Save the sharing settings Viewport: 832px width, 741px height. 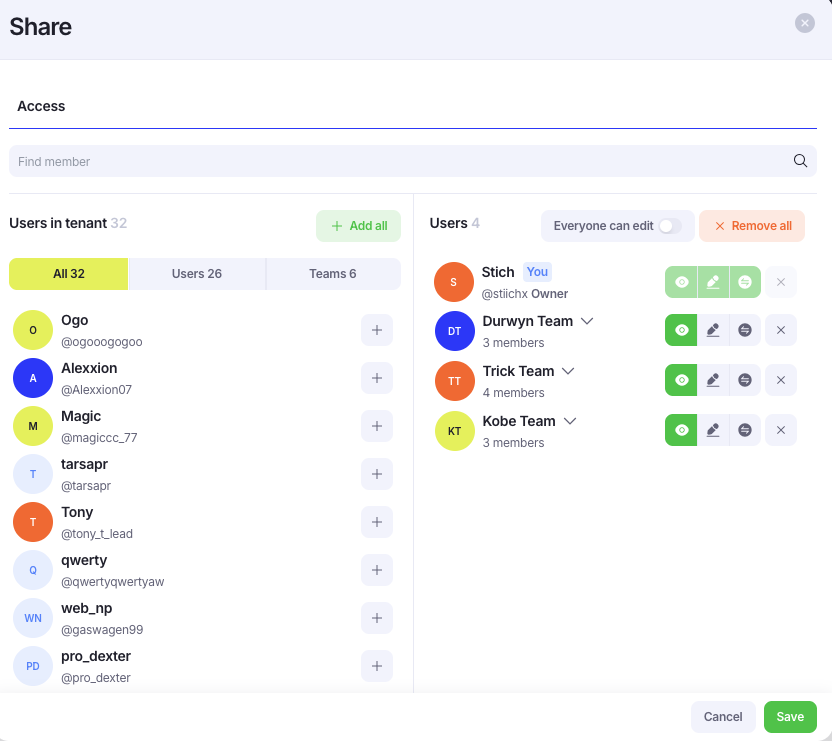point(790,717)
